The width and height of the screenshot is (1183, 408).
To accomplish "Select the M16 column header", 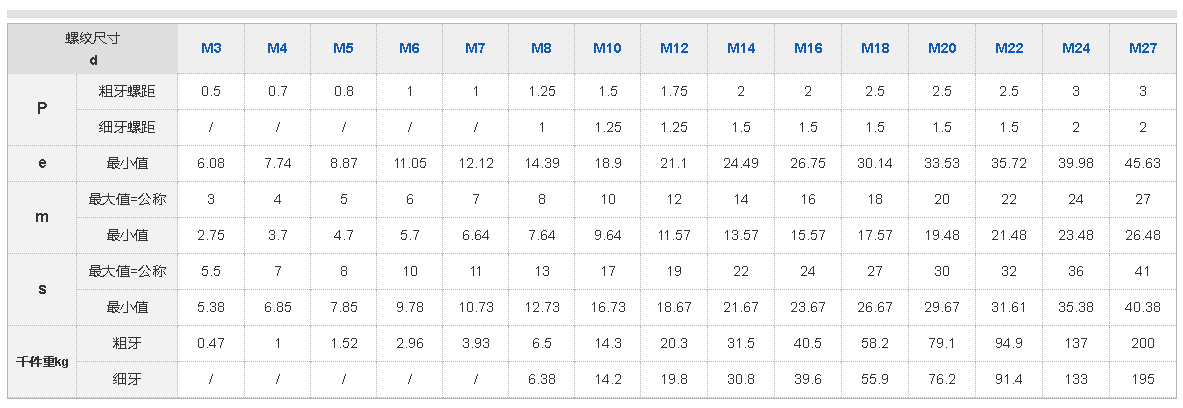I will pos(808,48).
